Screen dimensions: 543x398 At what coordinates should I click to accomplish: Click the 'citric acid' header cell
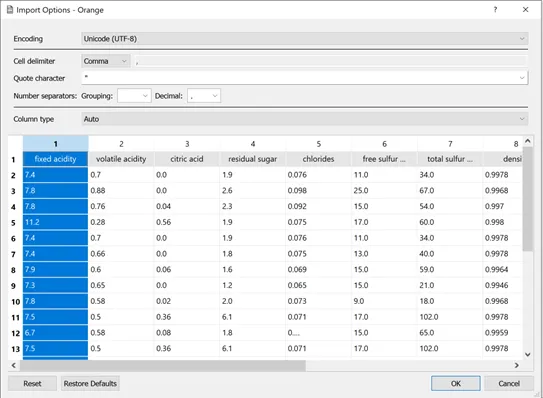click(x=187, y=159)
